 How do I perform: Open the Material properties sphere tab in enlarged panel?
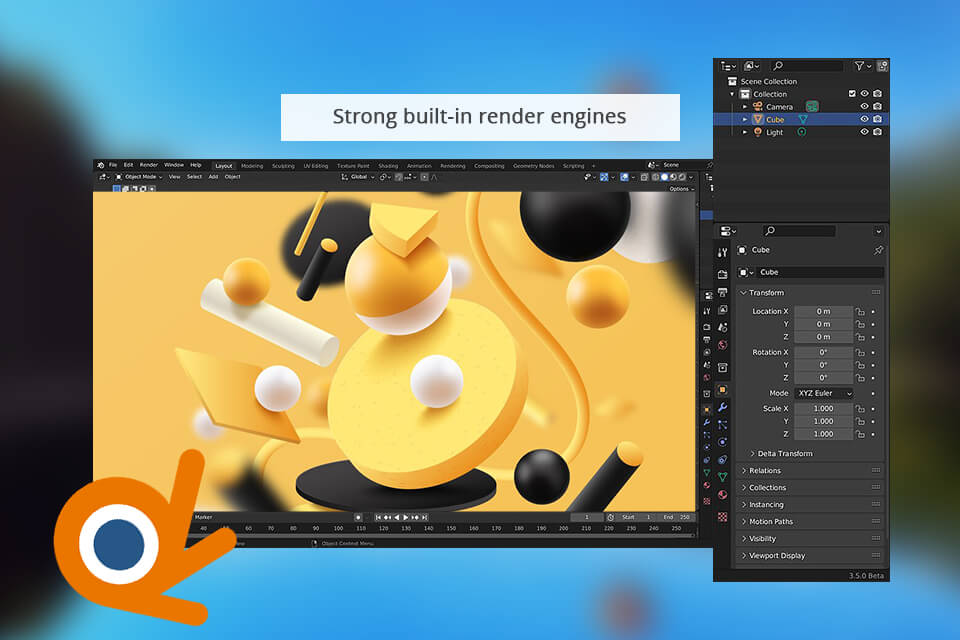tap(722, 494)
